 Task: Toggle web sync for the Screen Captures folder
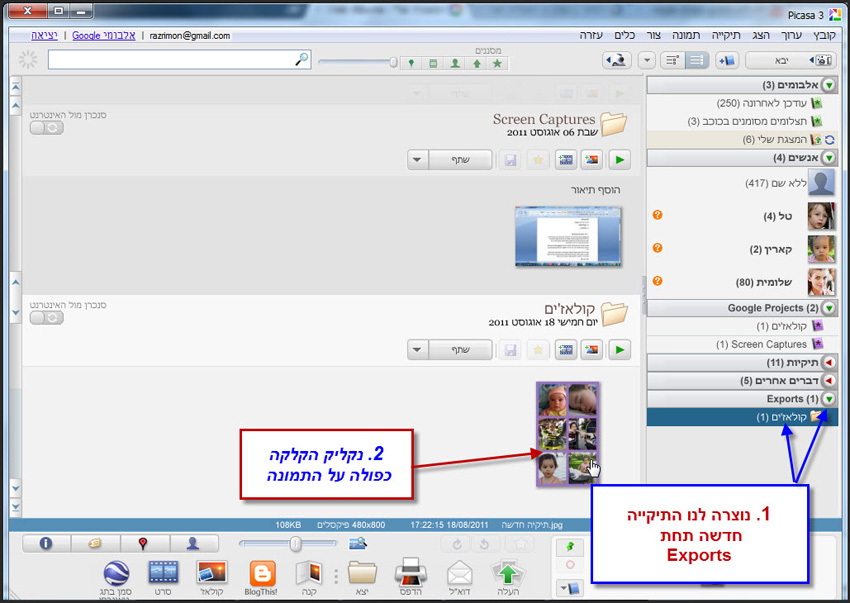point(47,127)
